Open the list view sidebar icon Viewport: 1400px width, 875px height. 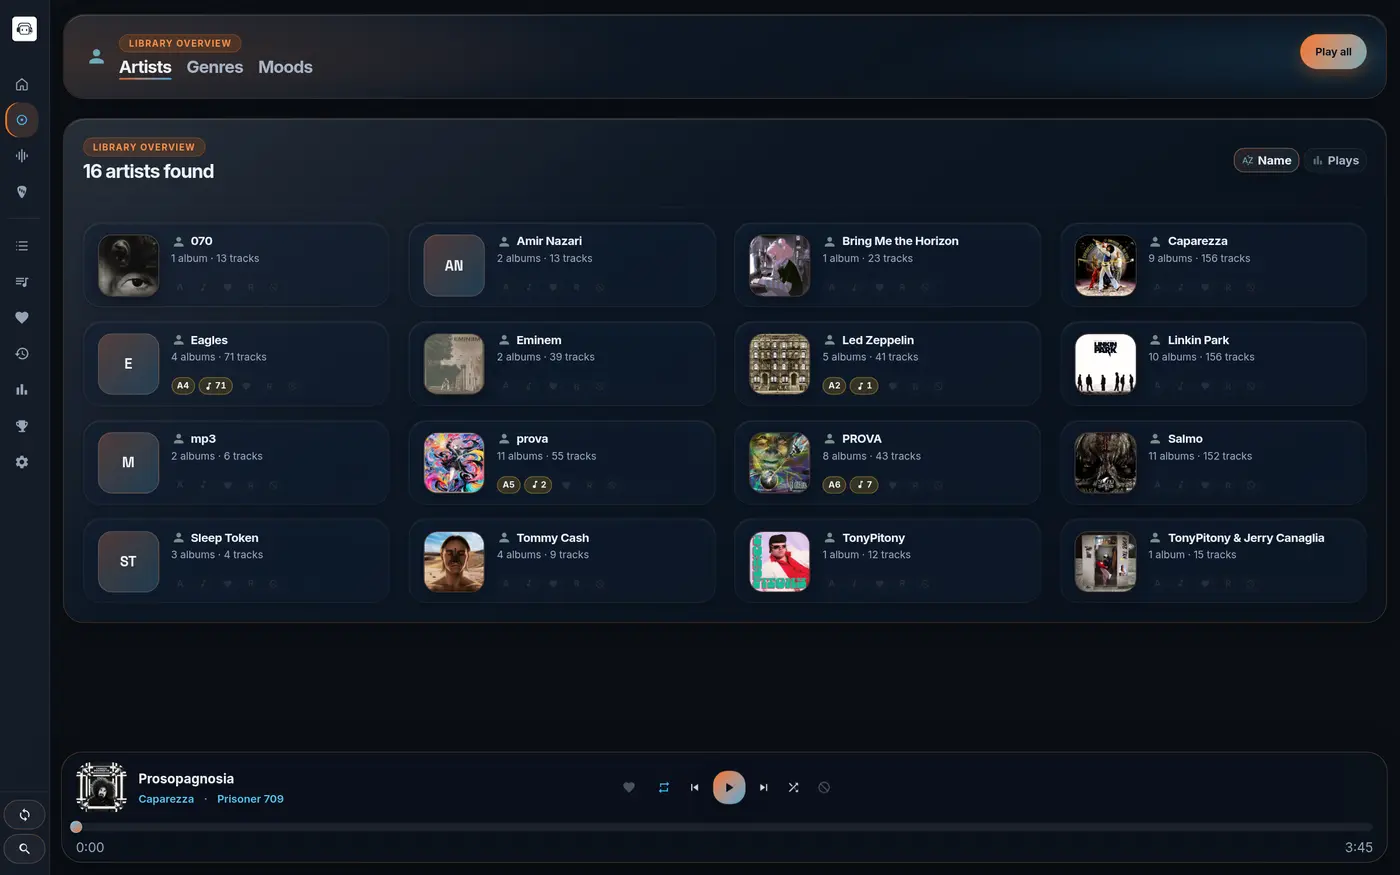click(x=22, y=246)
